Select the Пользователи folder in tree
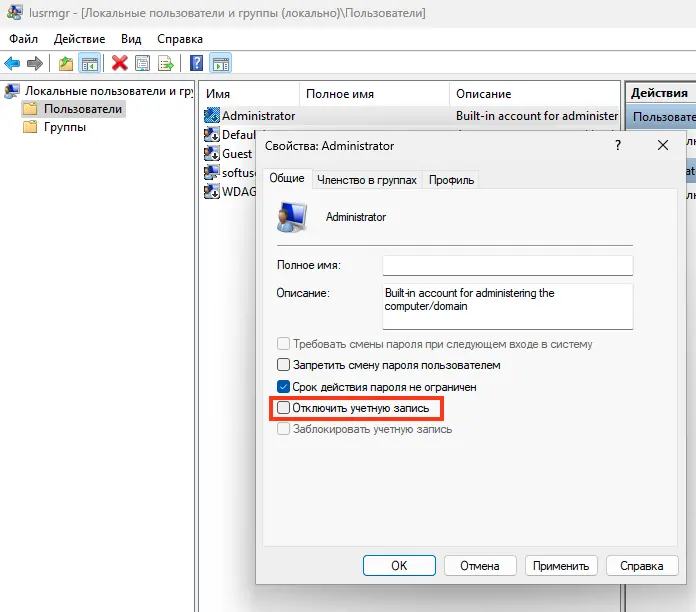 (82, 109)
